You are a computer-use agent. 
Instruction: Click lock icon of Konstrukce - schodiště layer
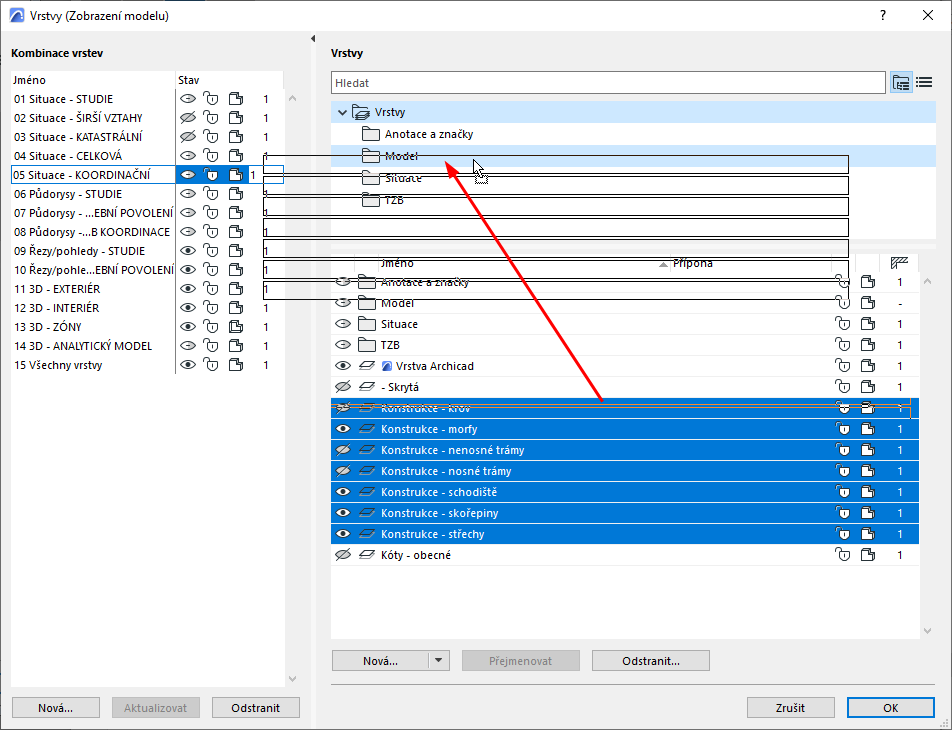pyautogui.click(x=843, y=492)
